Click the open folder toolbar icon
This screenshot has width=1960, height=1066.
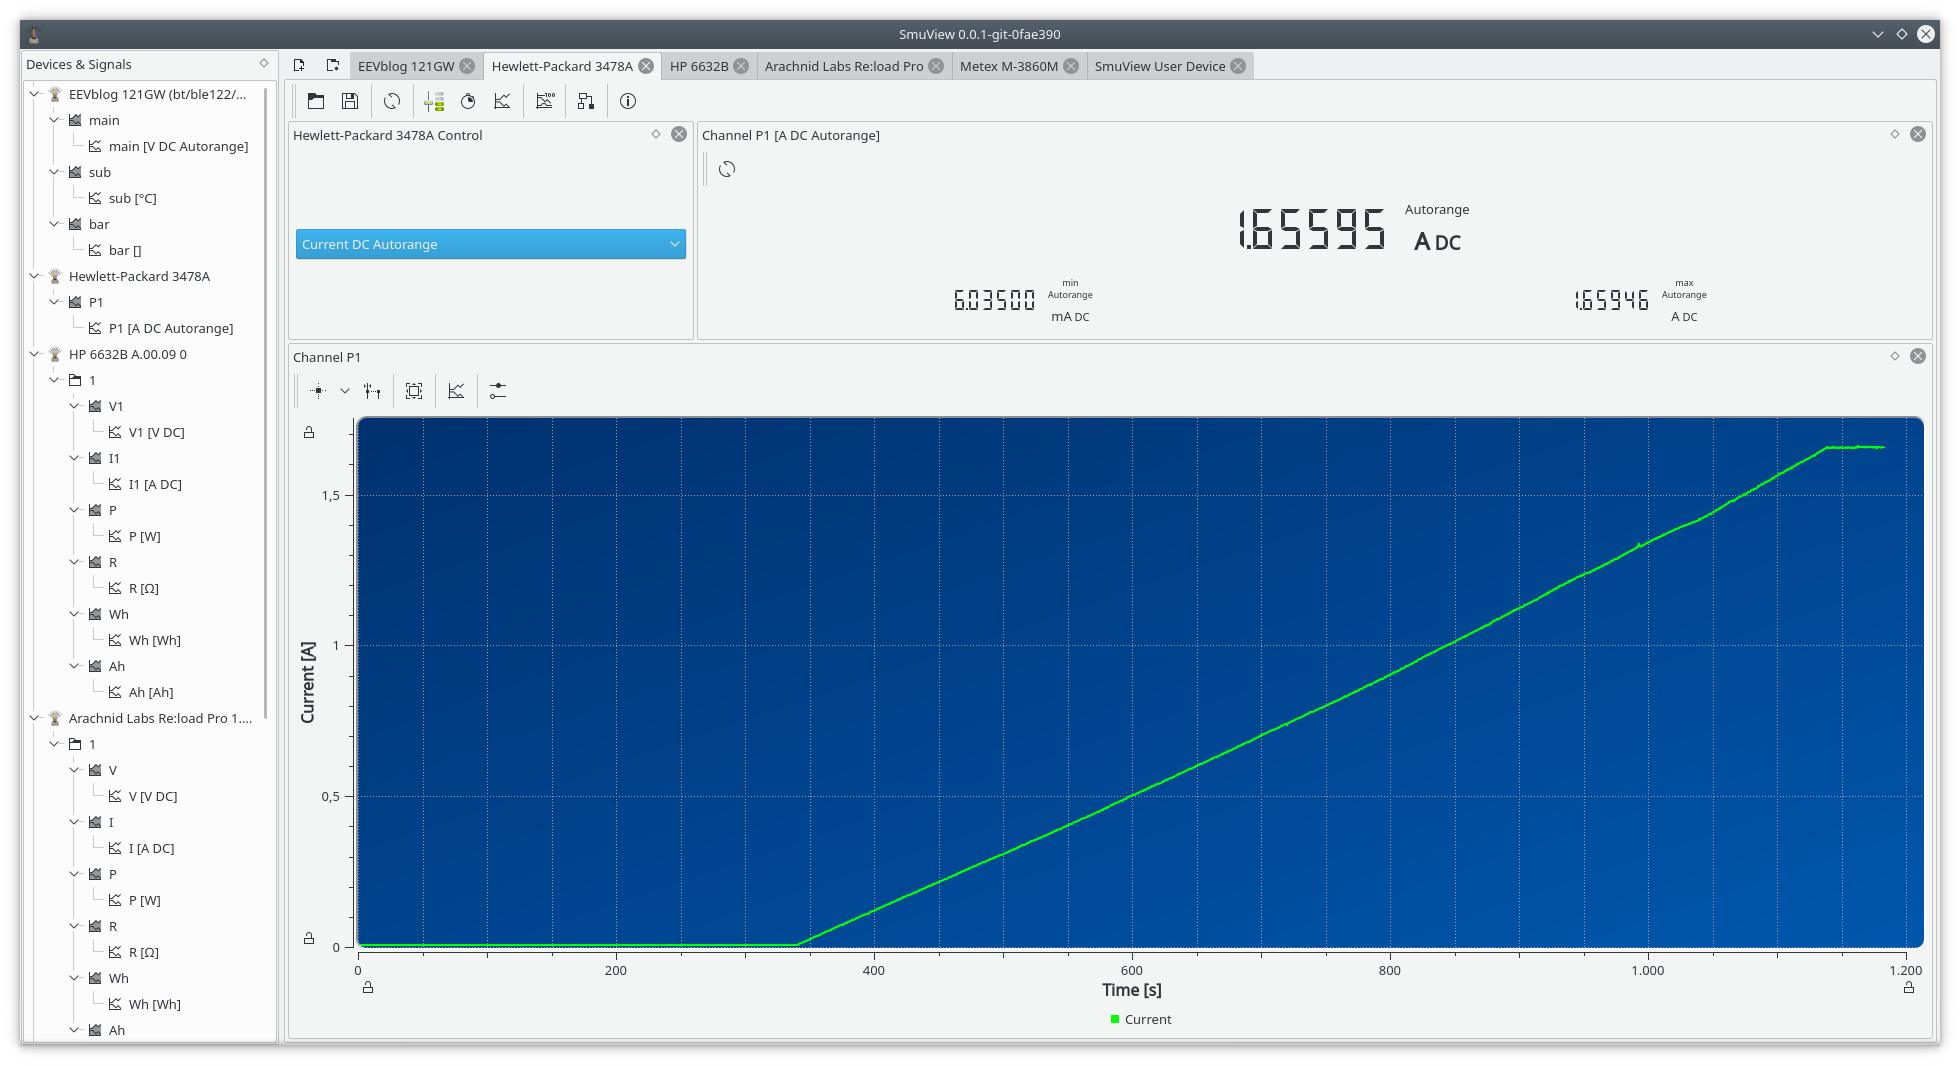[x=316, y=101]
